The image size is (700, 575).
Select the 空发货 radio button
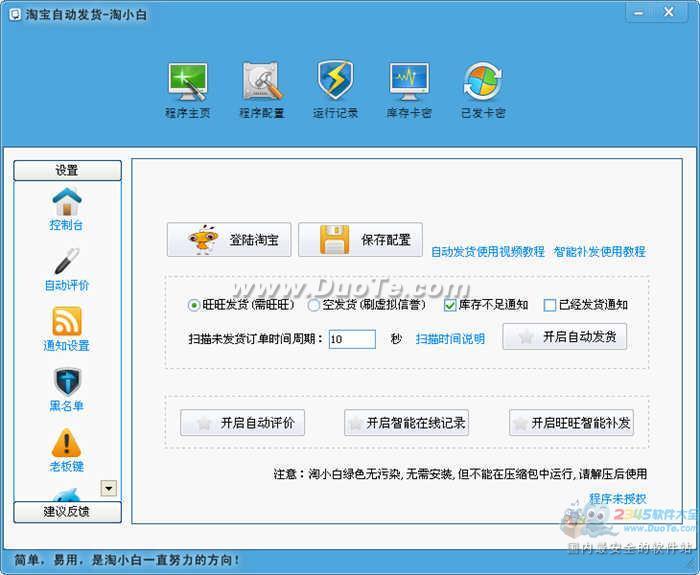(x=313, y=305)
